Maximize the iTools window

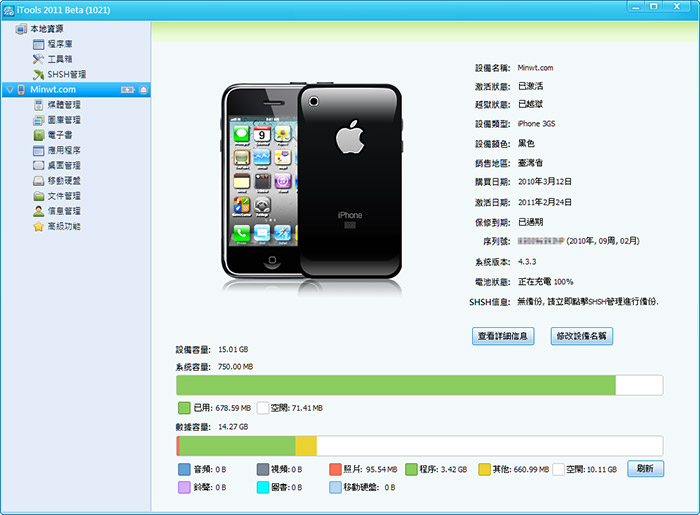point(654,6)
